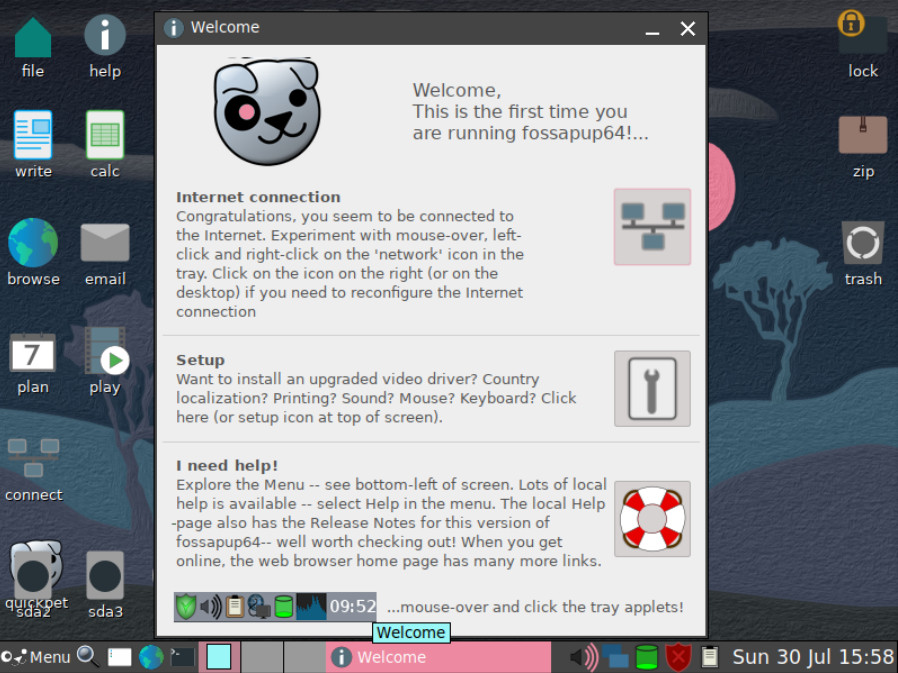The width and height of the screenshot is (898, 673).
Task: Click the Setup wrench button
Action: [652, 389]
